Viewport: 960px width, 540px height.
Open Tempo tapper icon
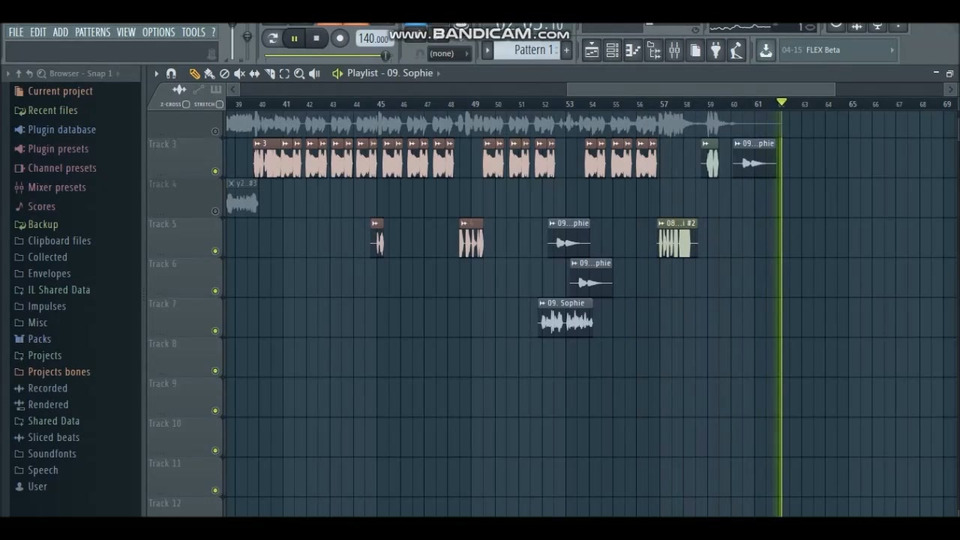point(737,50)
